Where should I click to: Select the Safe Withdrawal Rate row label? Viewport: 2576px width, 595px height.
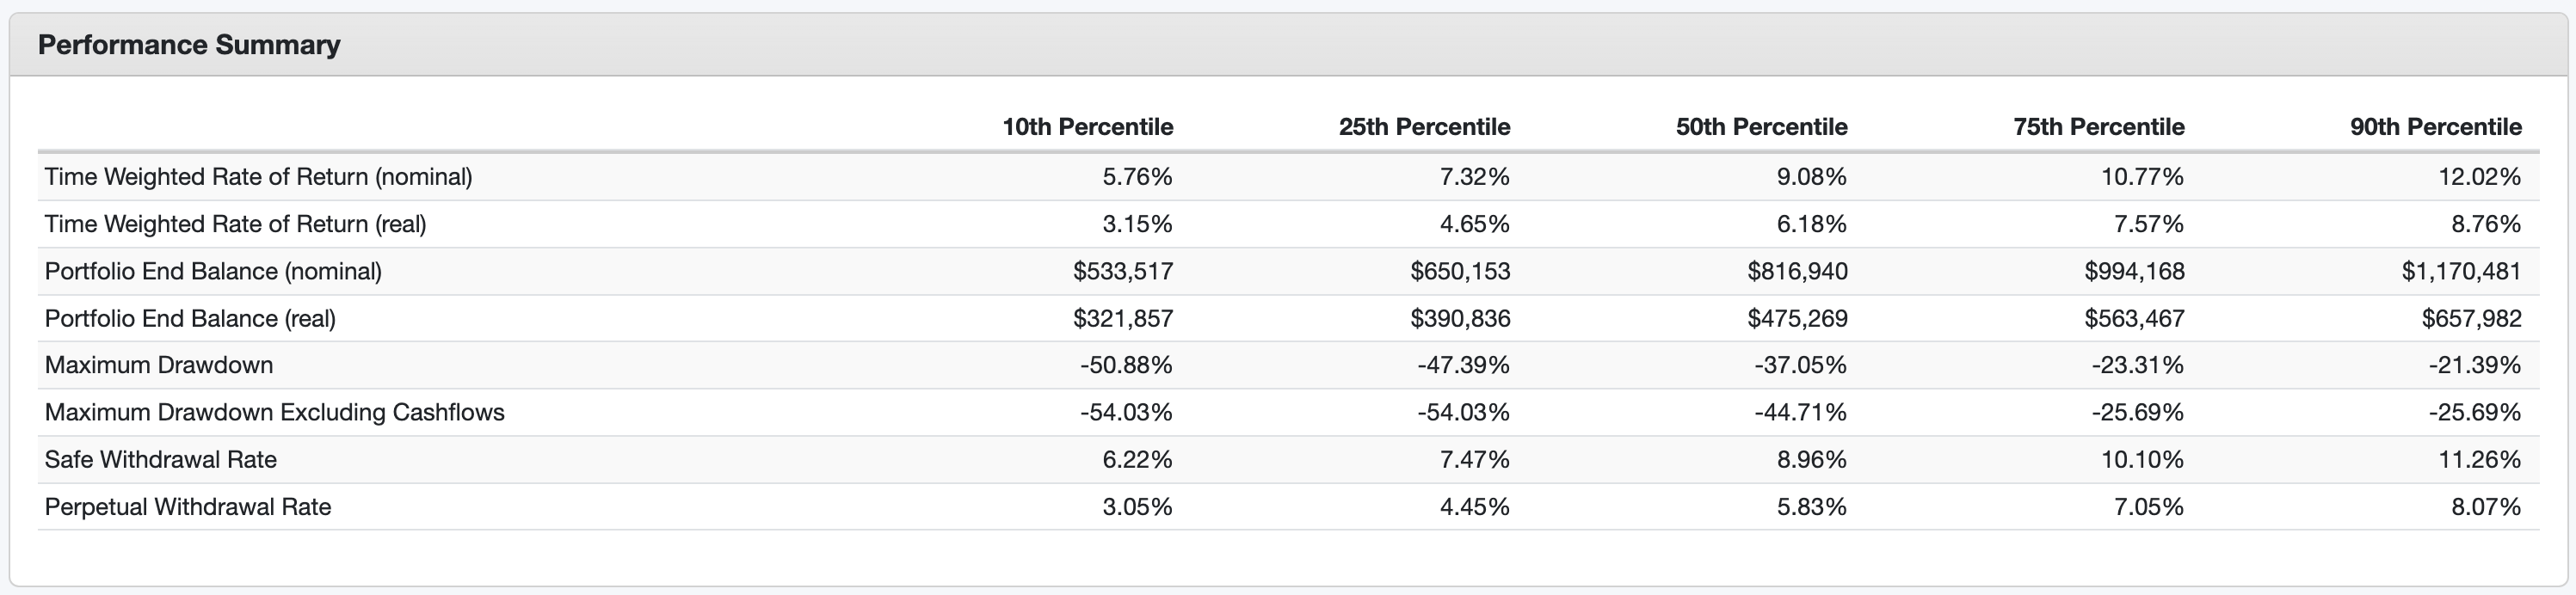(x=160, y=459)
